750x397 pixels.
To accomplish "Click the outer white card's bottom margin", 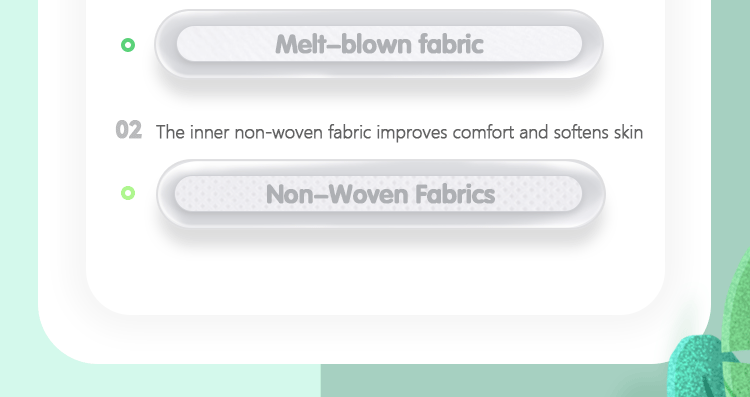I will (375, 340).
